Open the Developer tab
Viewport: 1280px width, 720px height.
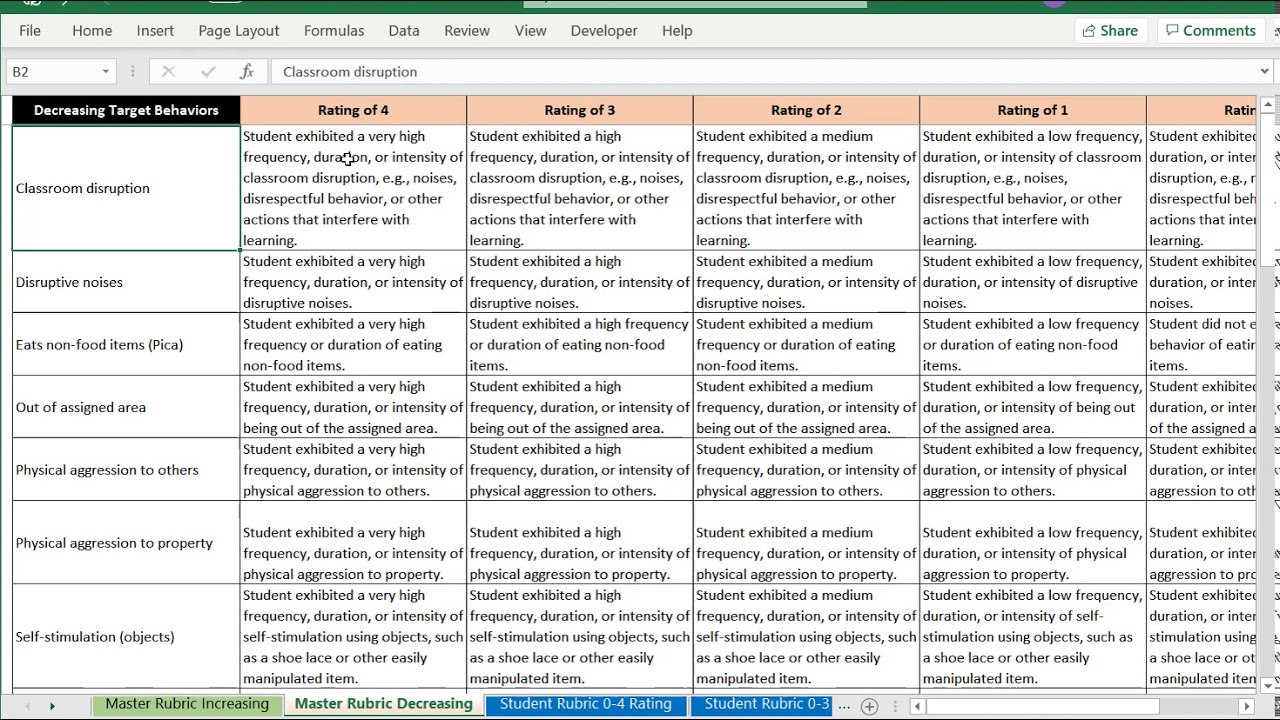[x=604, y=31]
